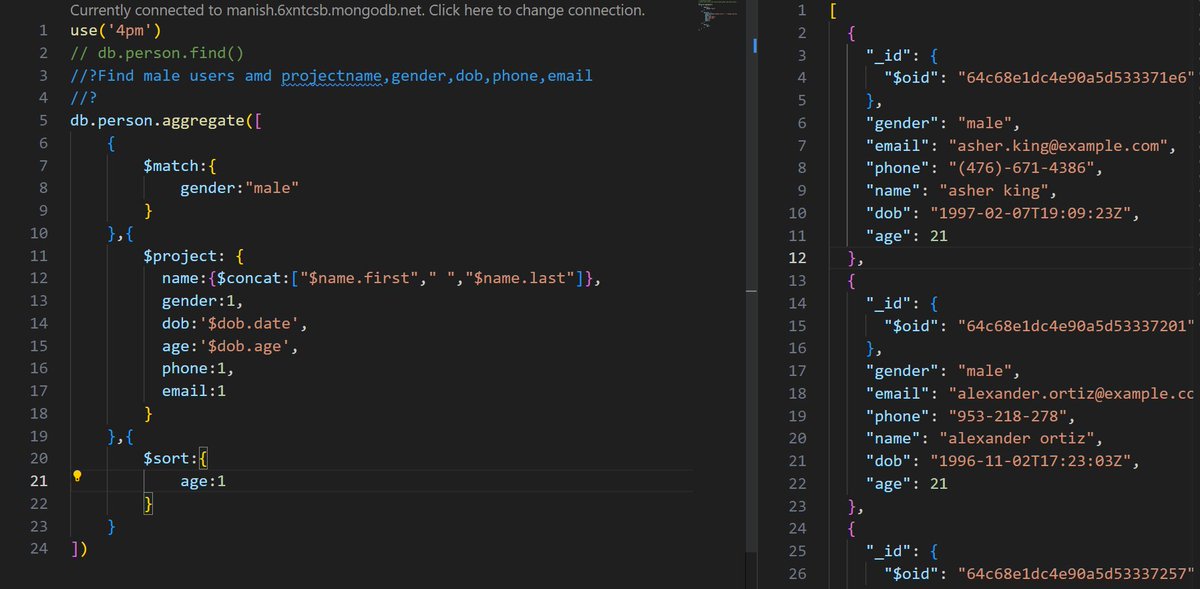1200x589 pixels.
Task: Click line number 5 in the left editor gutter
Action: pos(43,121)
